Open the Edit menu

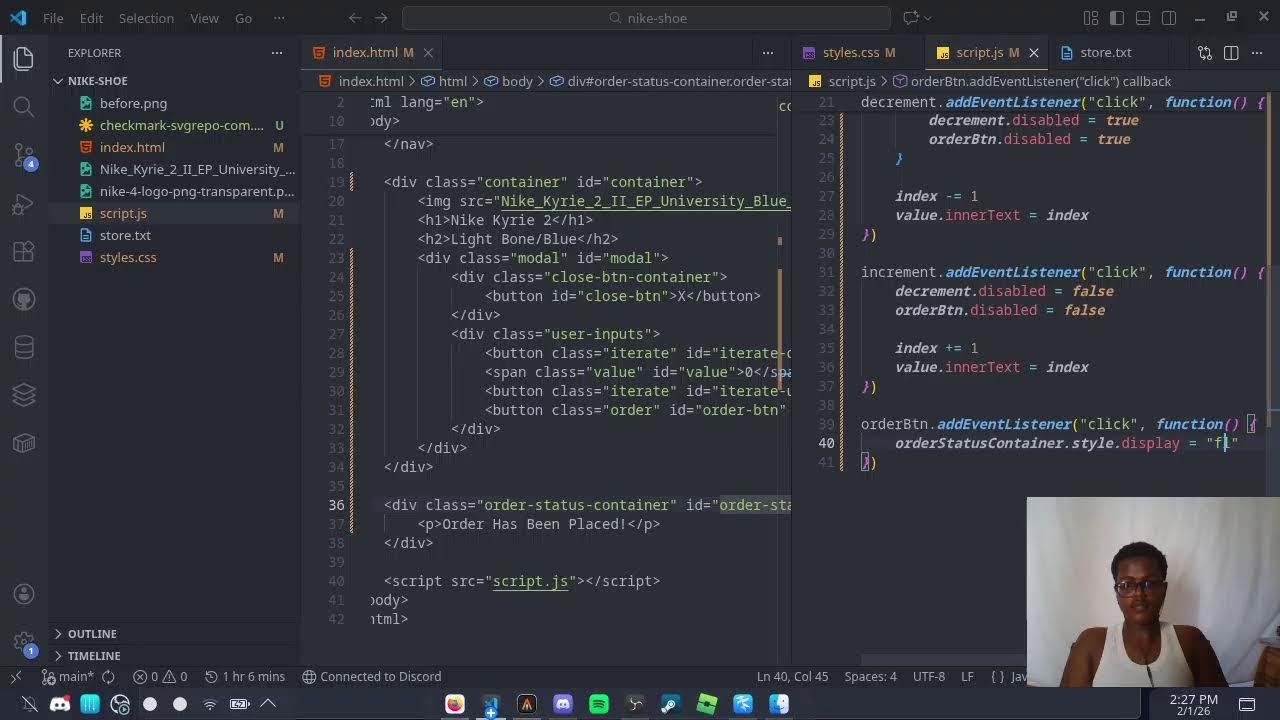[x=91, y=18]
